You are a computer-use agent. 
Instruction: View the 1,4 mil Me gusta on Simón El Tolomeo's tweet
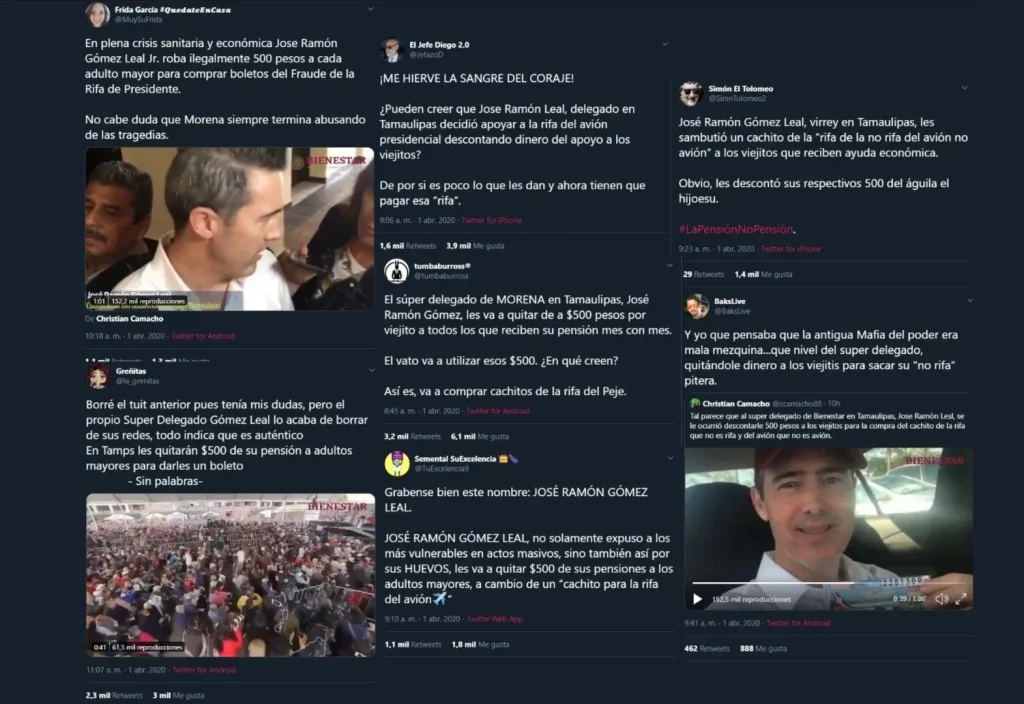[763, 274]
